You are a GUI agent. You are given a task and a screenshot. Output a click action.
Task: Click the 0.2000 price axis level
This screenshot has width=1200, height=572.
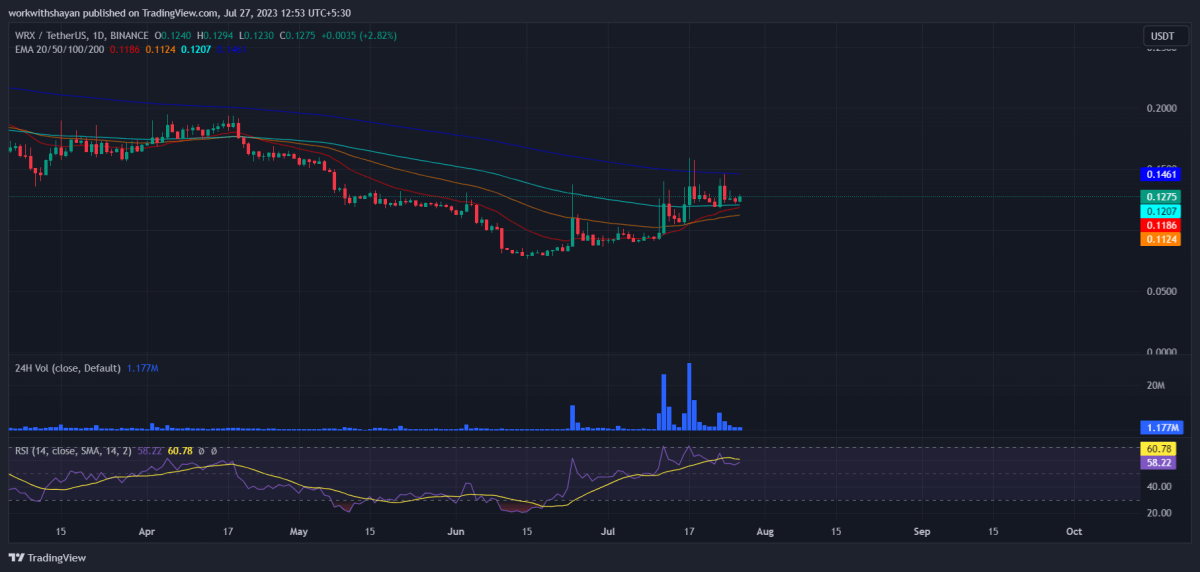[x=1161, y=108]
